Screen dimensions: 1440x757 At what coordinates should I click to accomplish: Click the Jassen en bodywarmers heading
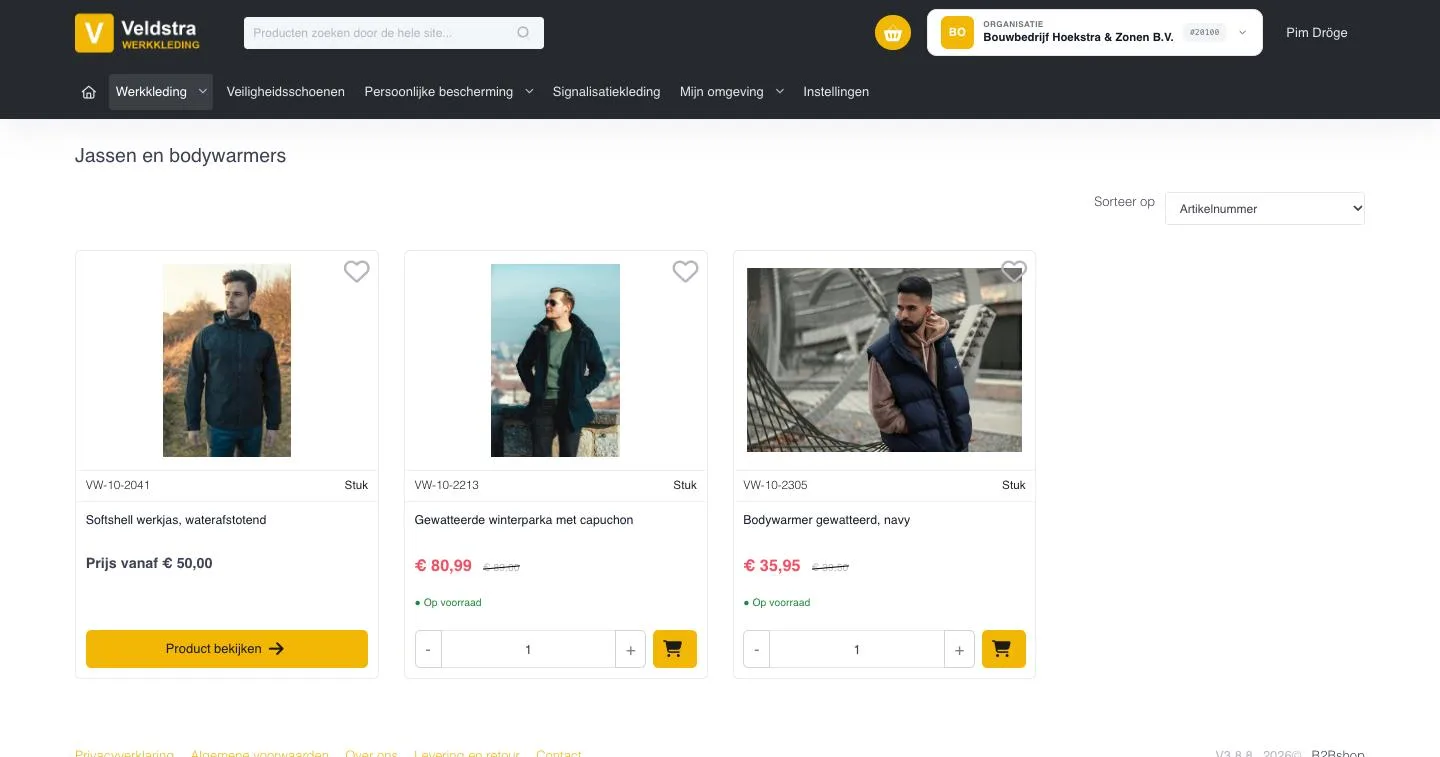coord(180,156)
